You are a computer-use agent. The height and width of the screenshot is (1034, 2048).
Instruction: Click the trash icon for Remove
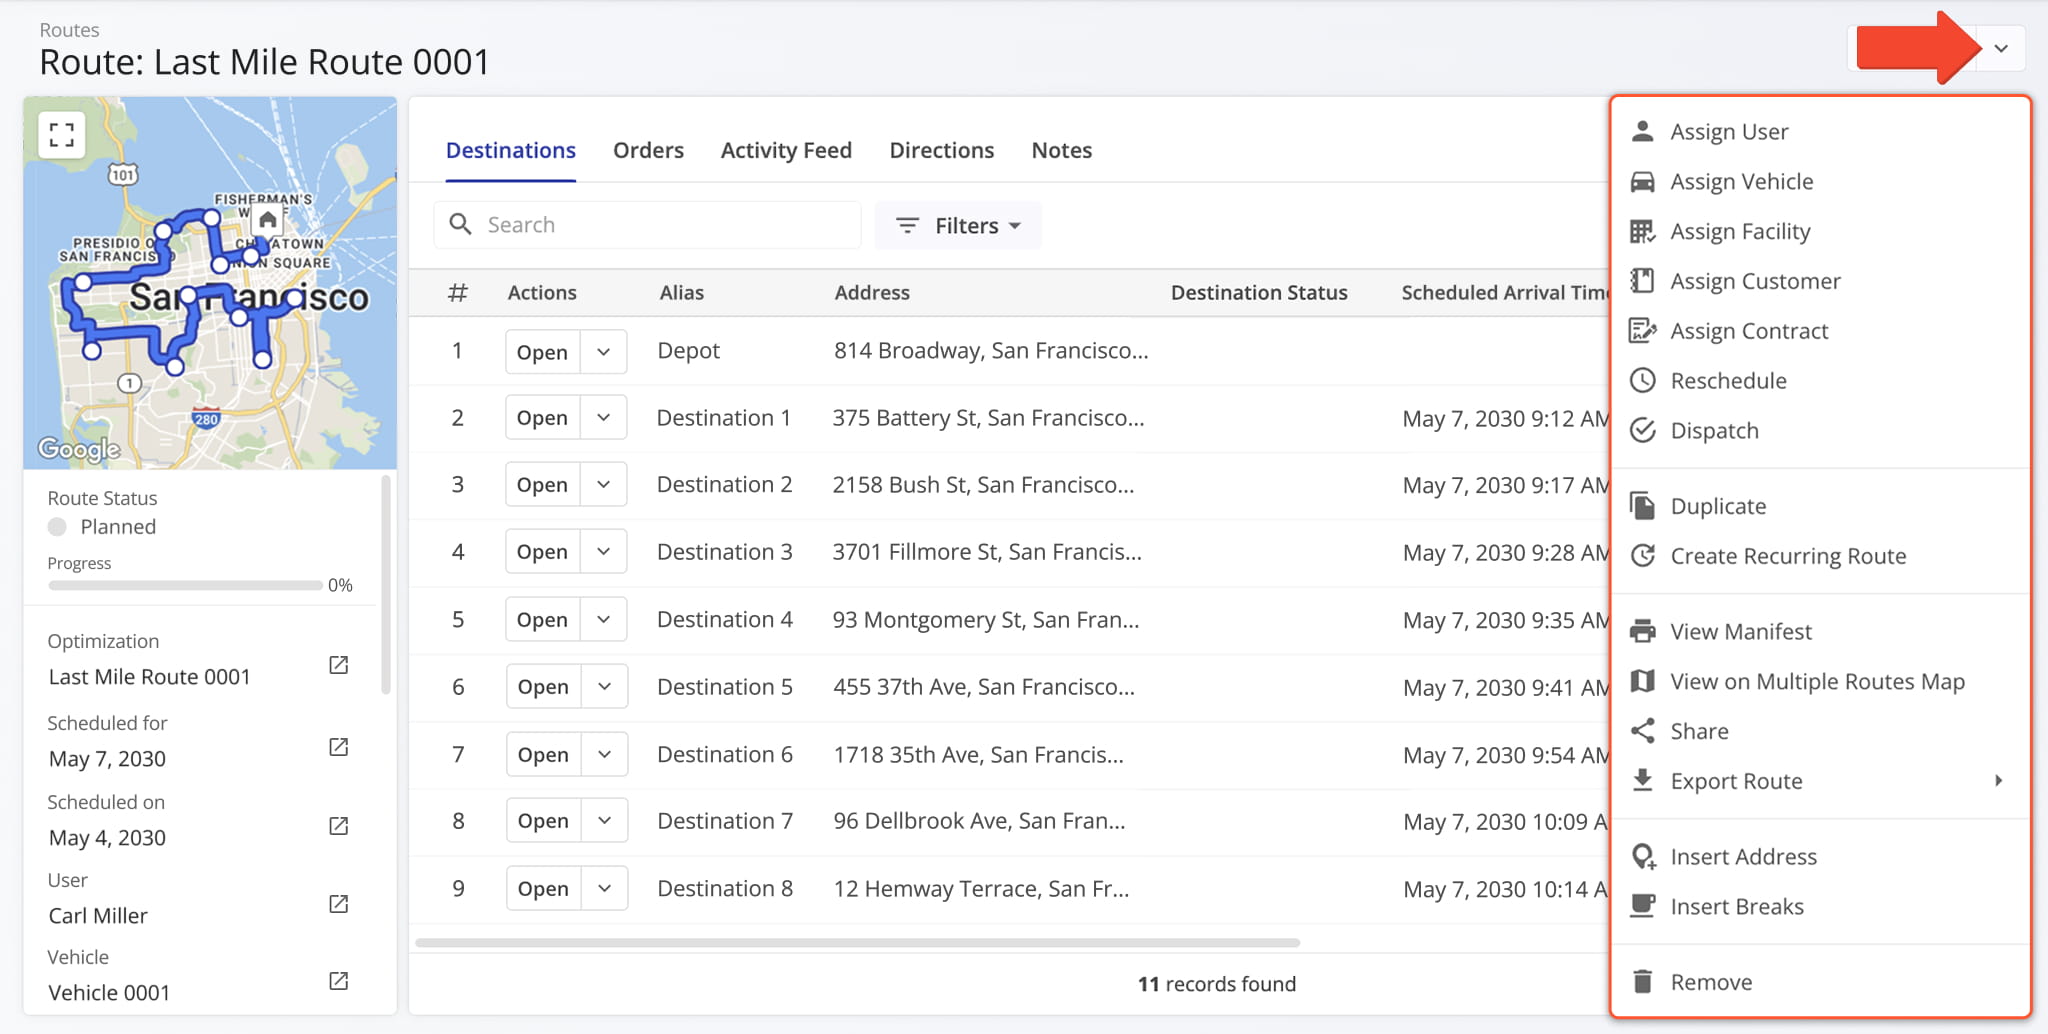coord(1642,982)
